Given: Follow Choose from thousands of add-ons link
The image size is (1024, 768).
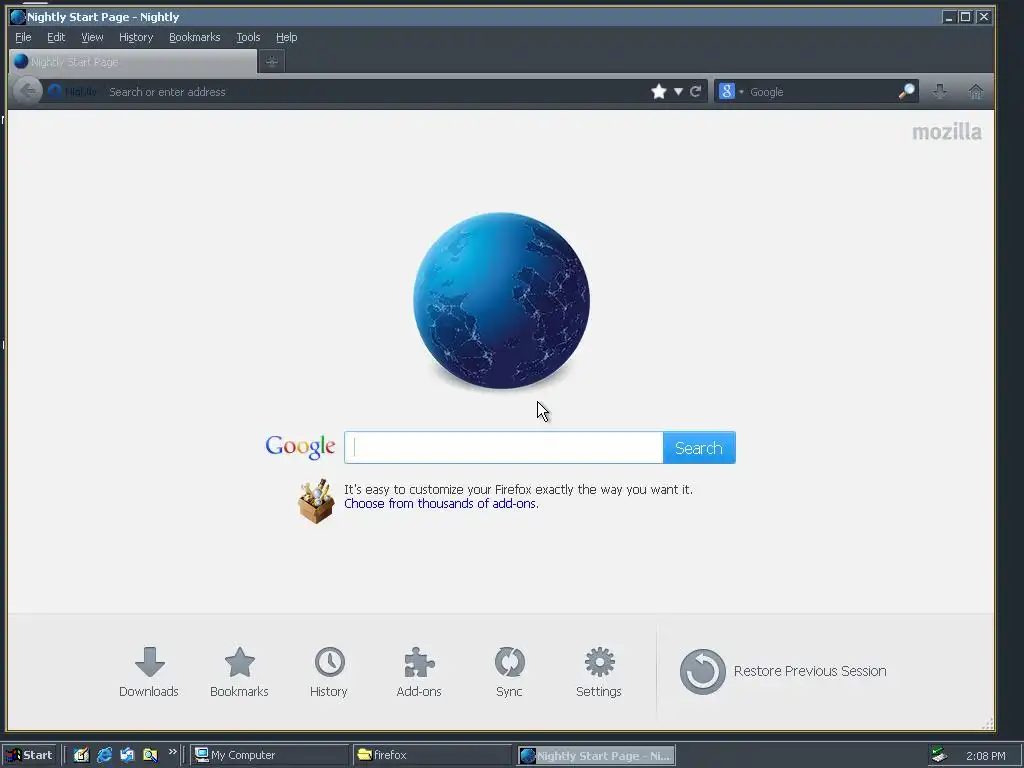Looking at the screenshot, I should (441, 504).
